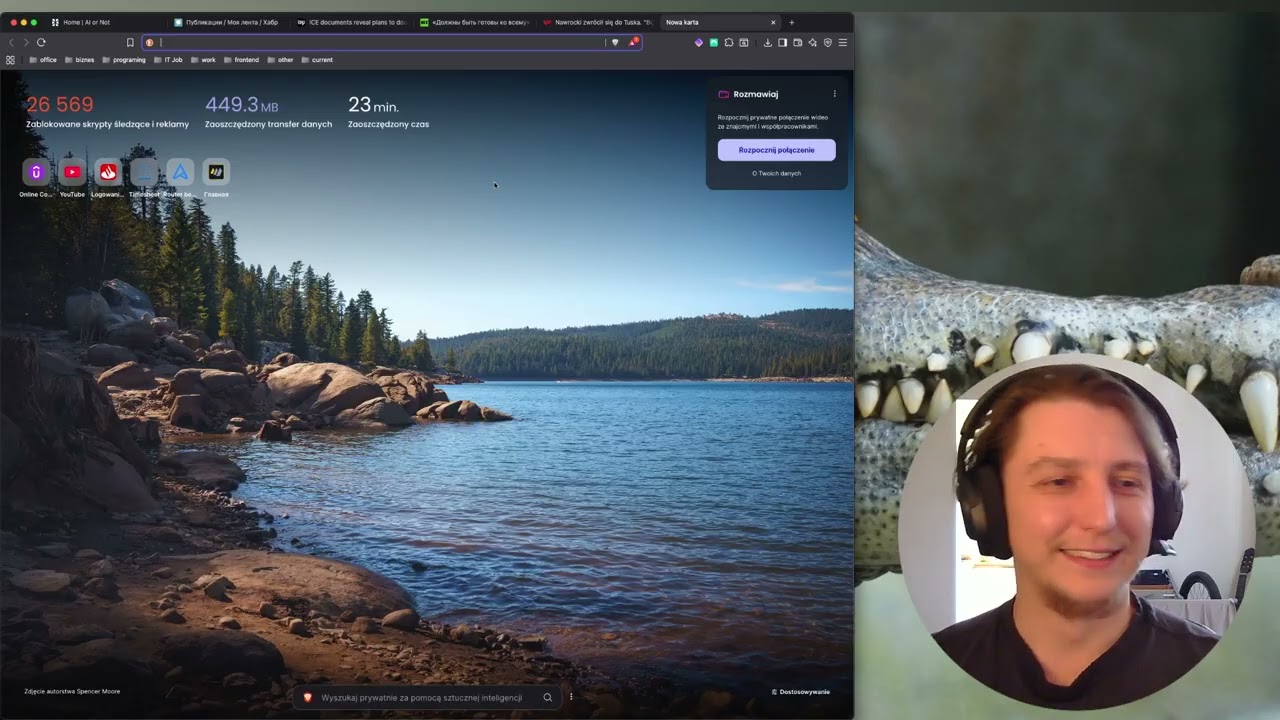Open the Brave Shields lion icon
This screenshot has width=1280, height=720.
(615, 42)
